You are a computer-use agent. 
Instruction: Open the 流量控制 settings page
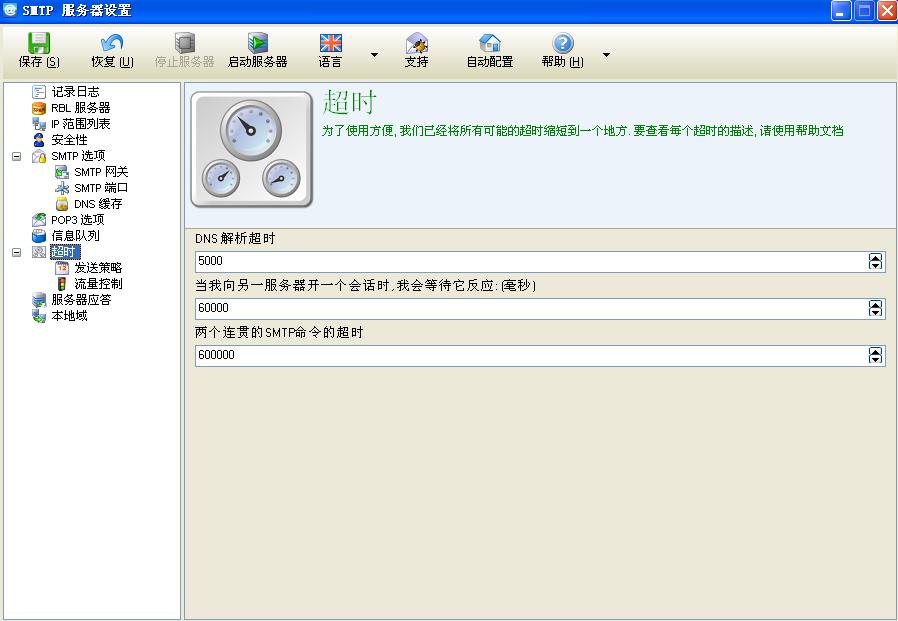(x=98, y=284)
